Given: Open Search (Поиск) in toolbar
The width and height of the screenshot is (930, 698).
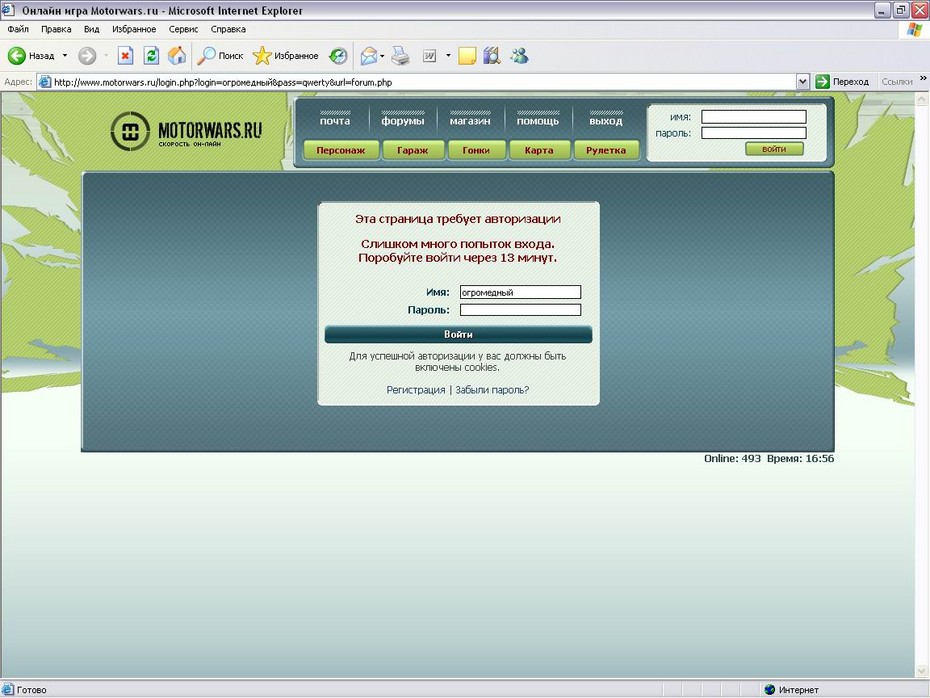Looking at the screenshot, I should 220,56.
